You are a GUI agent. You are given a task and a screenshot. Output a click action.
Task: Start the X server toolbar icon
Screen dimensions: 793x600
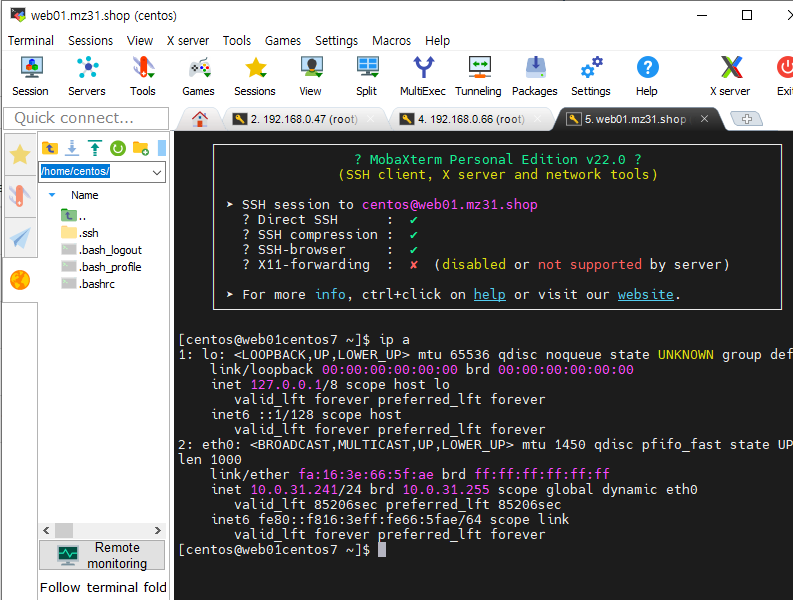tap(730, 76)
